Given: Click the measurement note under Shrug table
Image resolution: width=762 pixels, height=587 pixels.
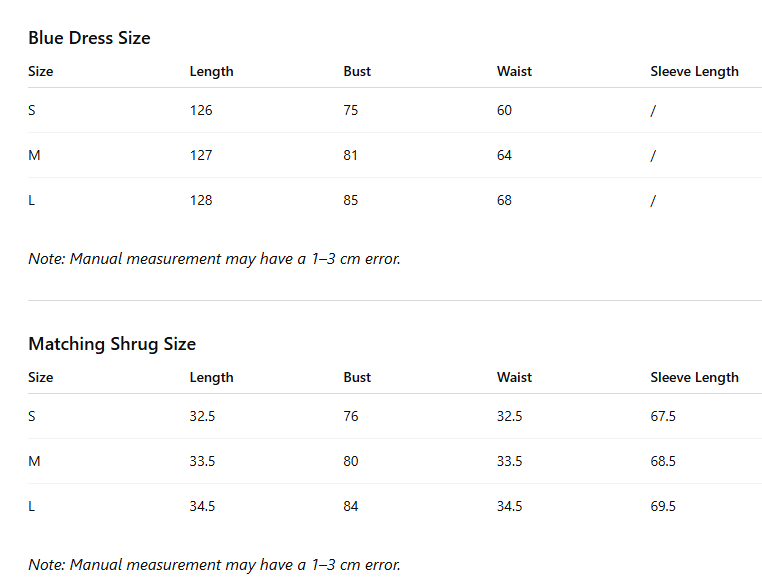Looking at the screenshot, I should click(x=214, y=565).
